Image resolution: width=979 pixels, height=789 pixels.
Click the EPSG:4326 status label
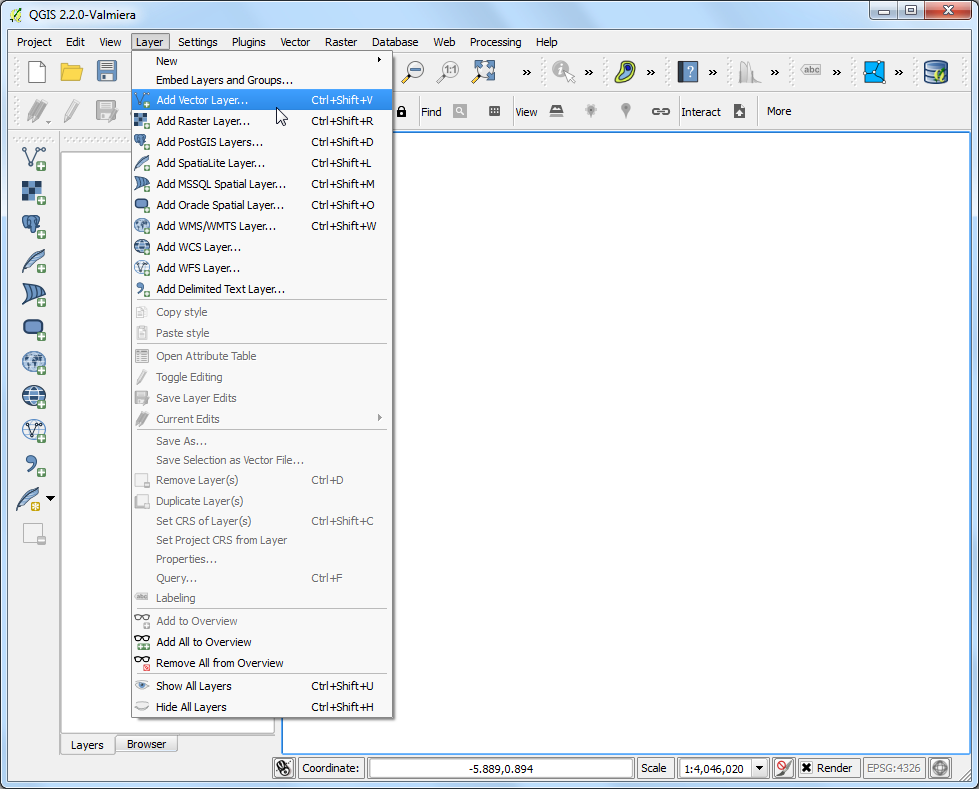click(x=893, y=768)
